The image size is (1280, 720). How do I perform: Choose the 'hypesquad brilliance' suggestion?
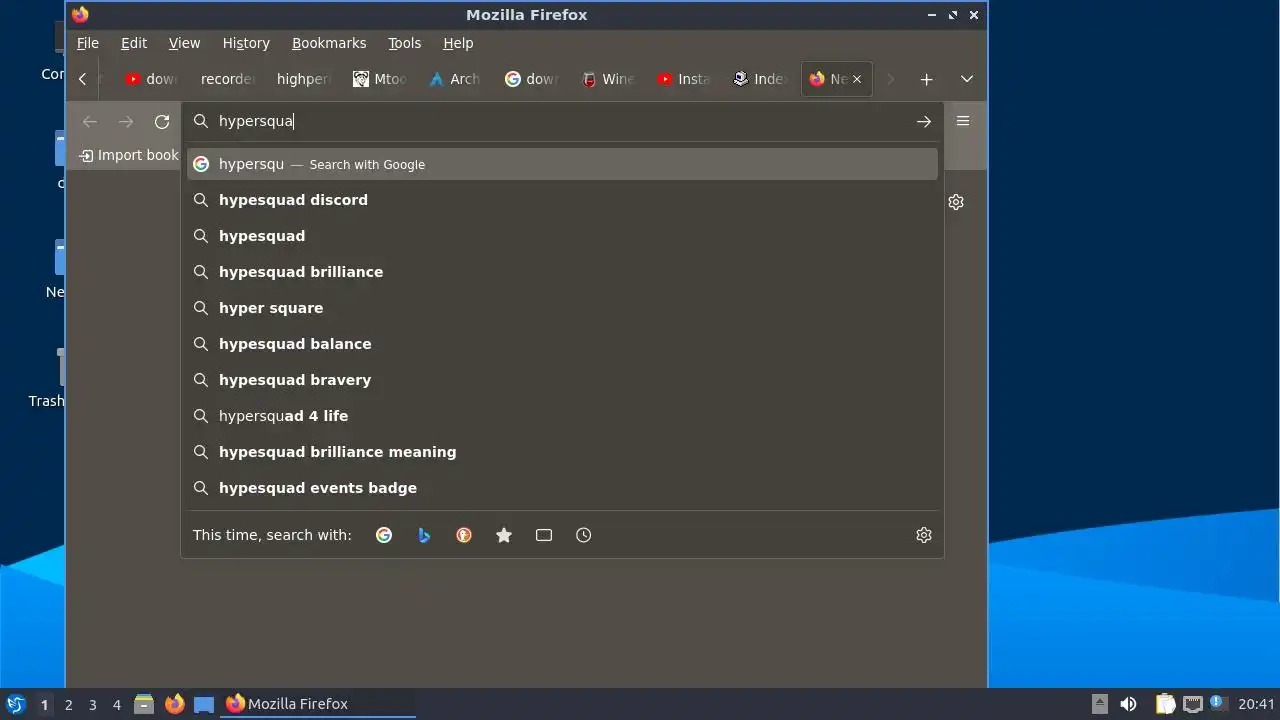(562, 272)
